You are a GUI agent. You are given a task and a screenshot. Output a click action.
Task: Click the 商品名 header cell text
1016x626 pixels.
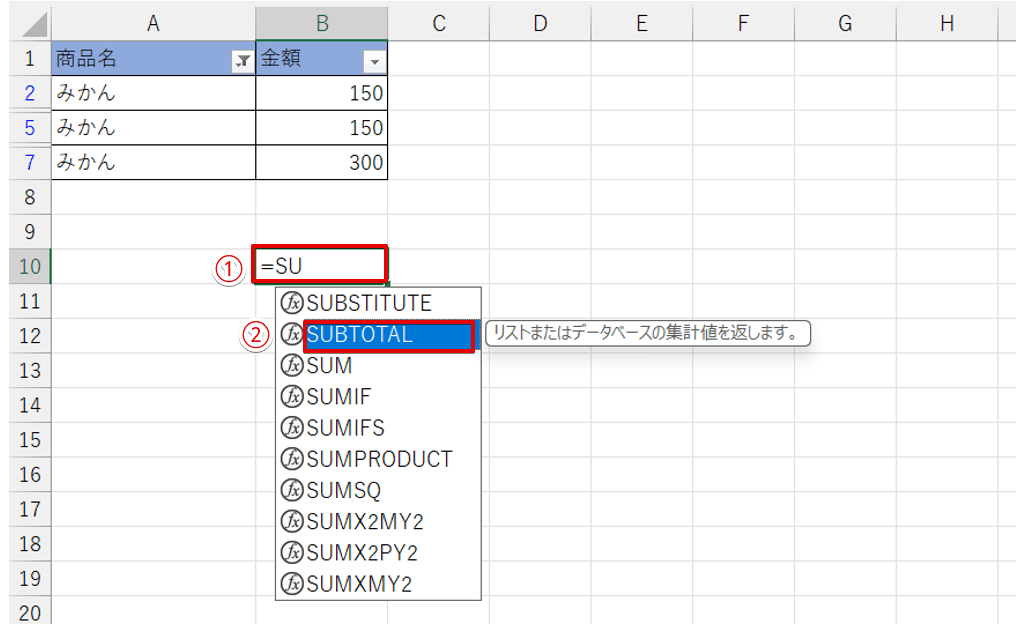pyautogui.click(x=86, y=58)
